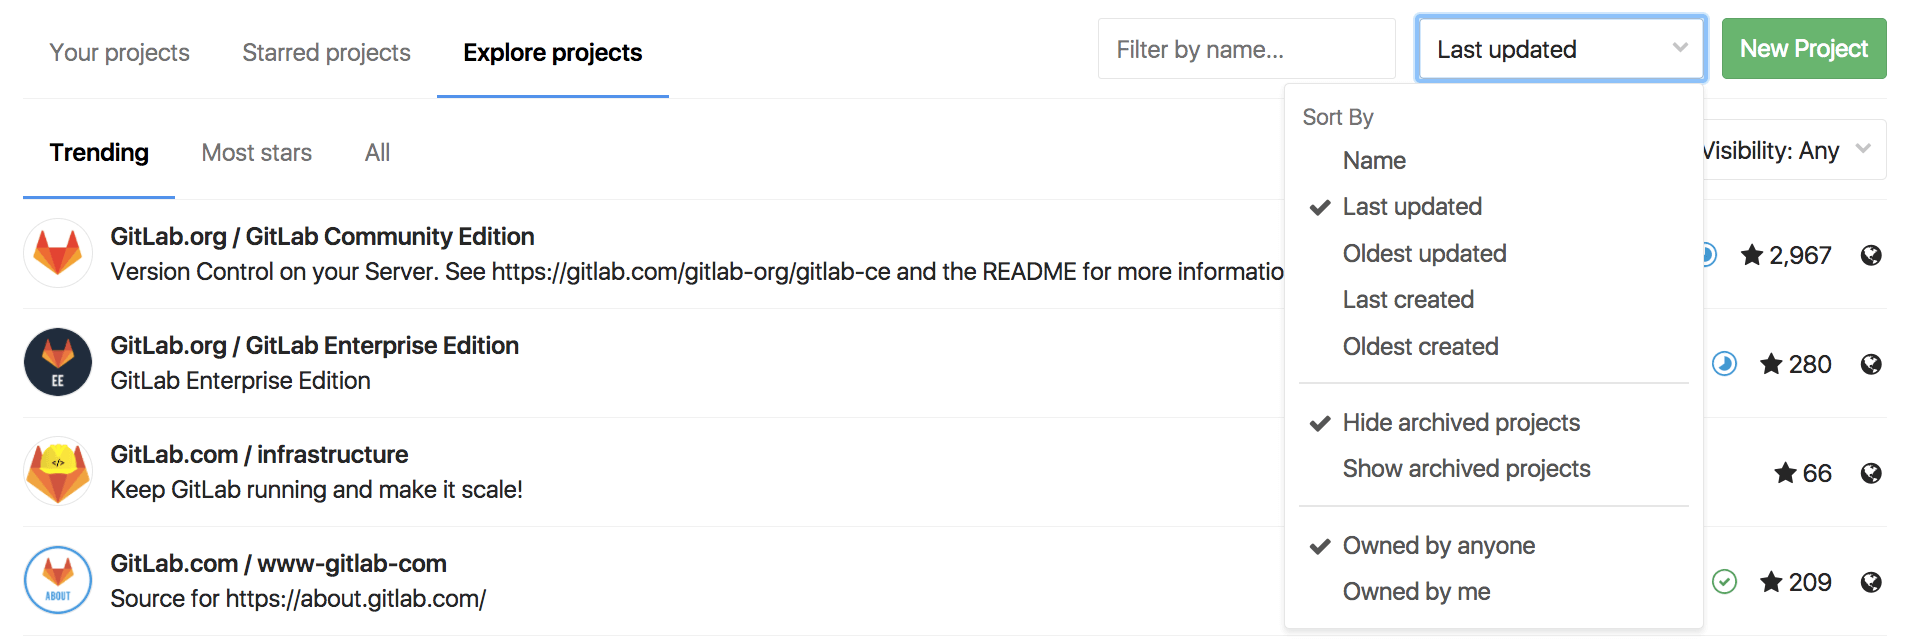Click the infrastructure project avatar
Image resolution: width=1915 pixels, height=639 pixels.
click(x=58, y=471)
